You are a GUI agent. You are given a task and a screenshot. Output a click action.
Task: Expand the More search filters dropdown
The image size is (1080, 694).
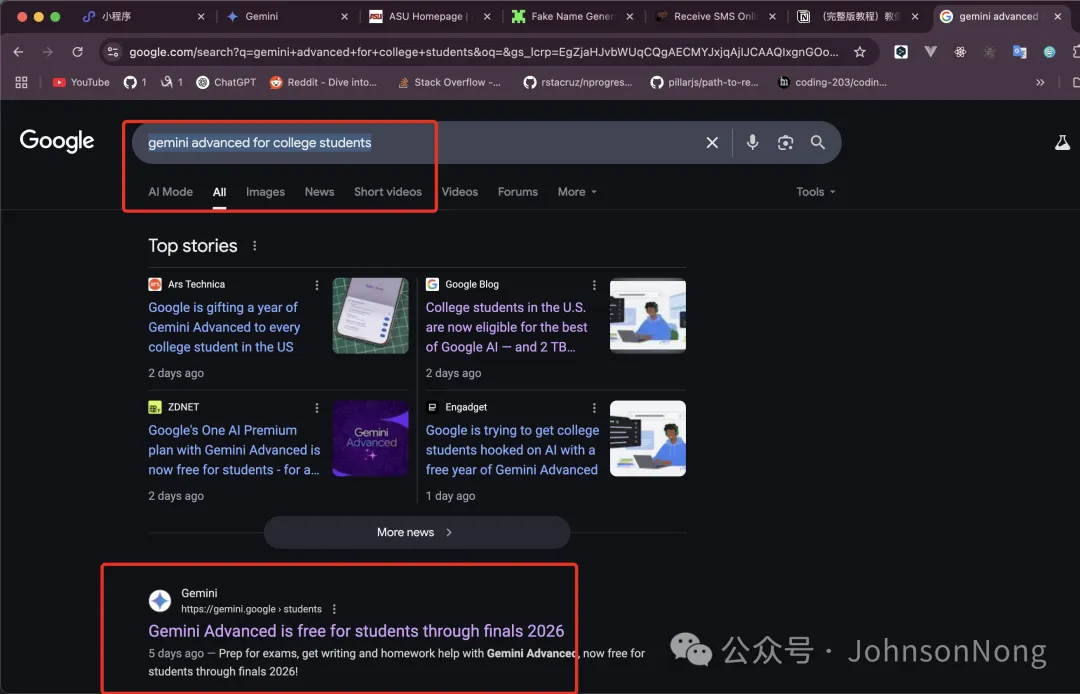coord(577,192)
